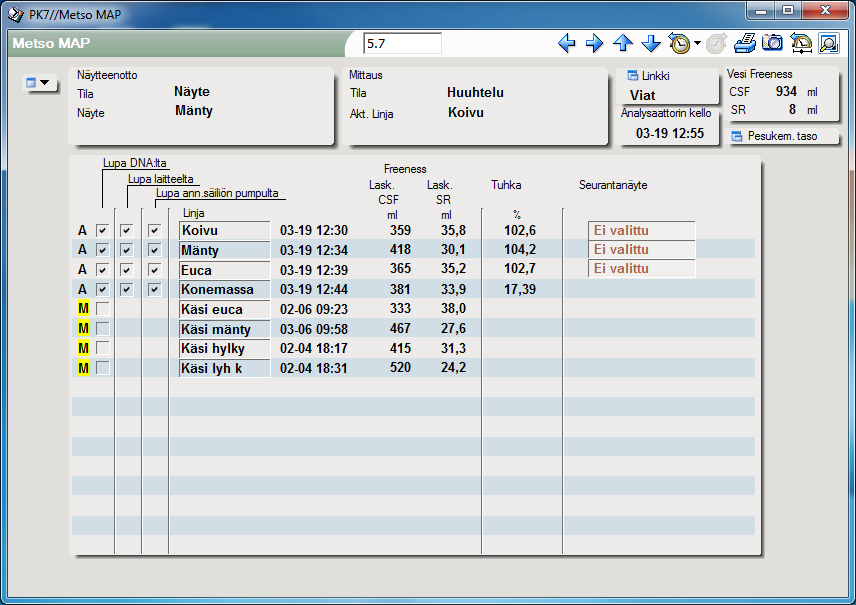856x605 pixels.
Task: Toggle Lupa DNA:lta checkbox for Mänty row
Action: point(102,250)
